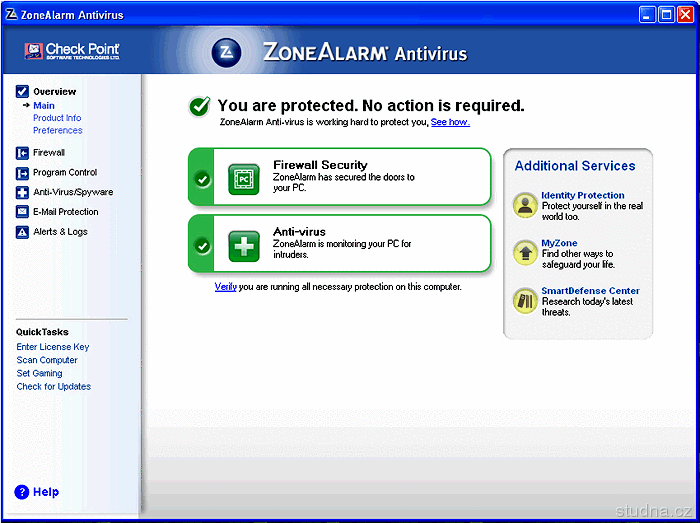This screenshot has width=700, height=523.
Task: Click the Program Control sidebar icon
Action: point(22,172)
